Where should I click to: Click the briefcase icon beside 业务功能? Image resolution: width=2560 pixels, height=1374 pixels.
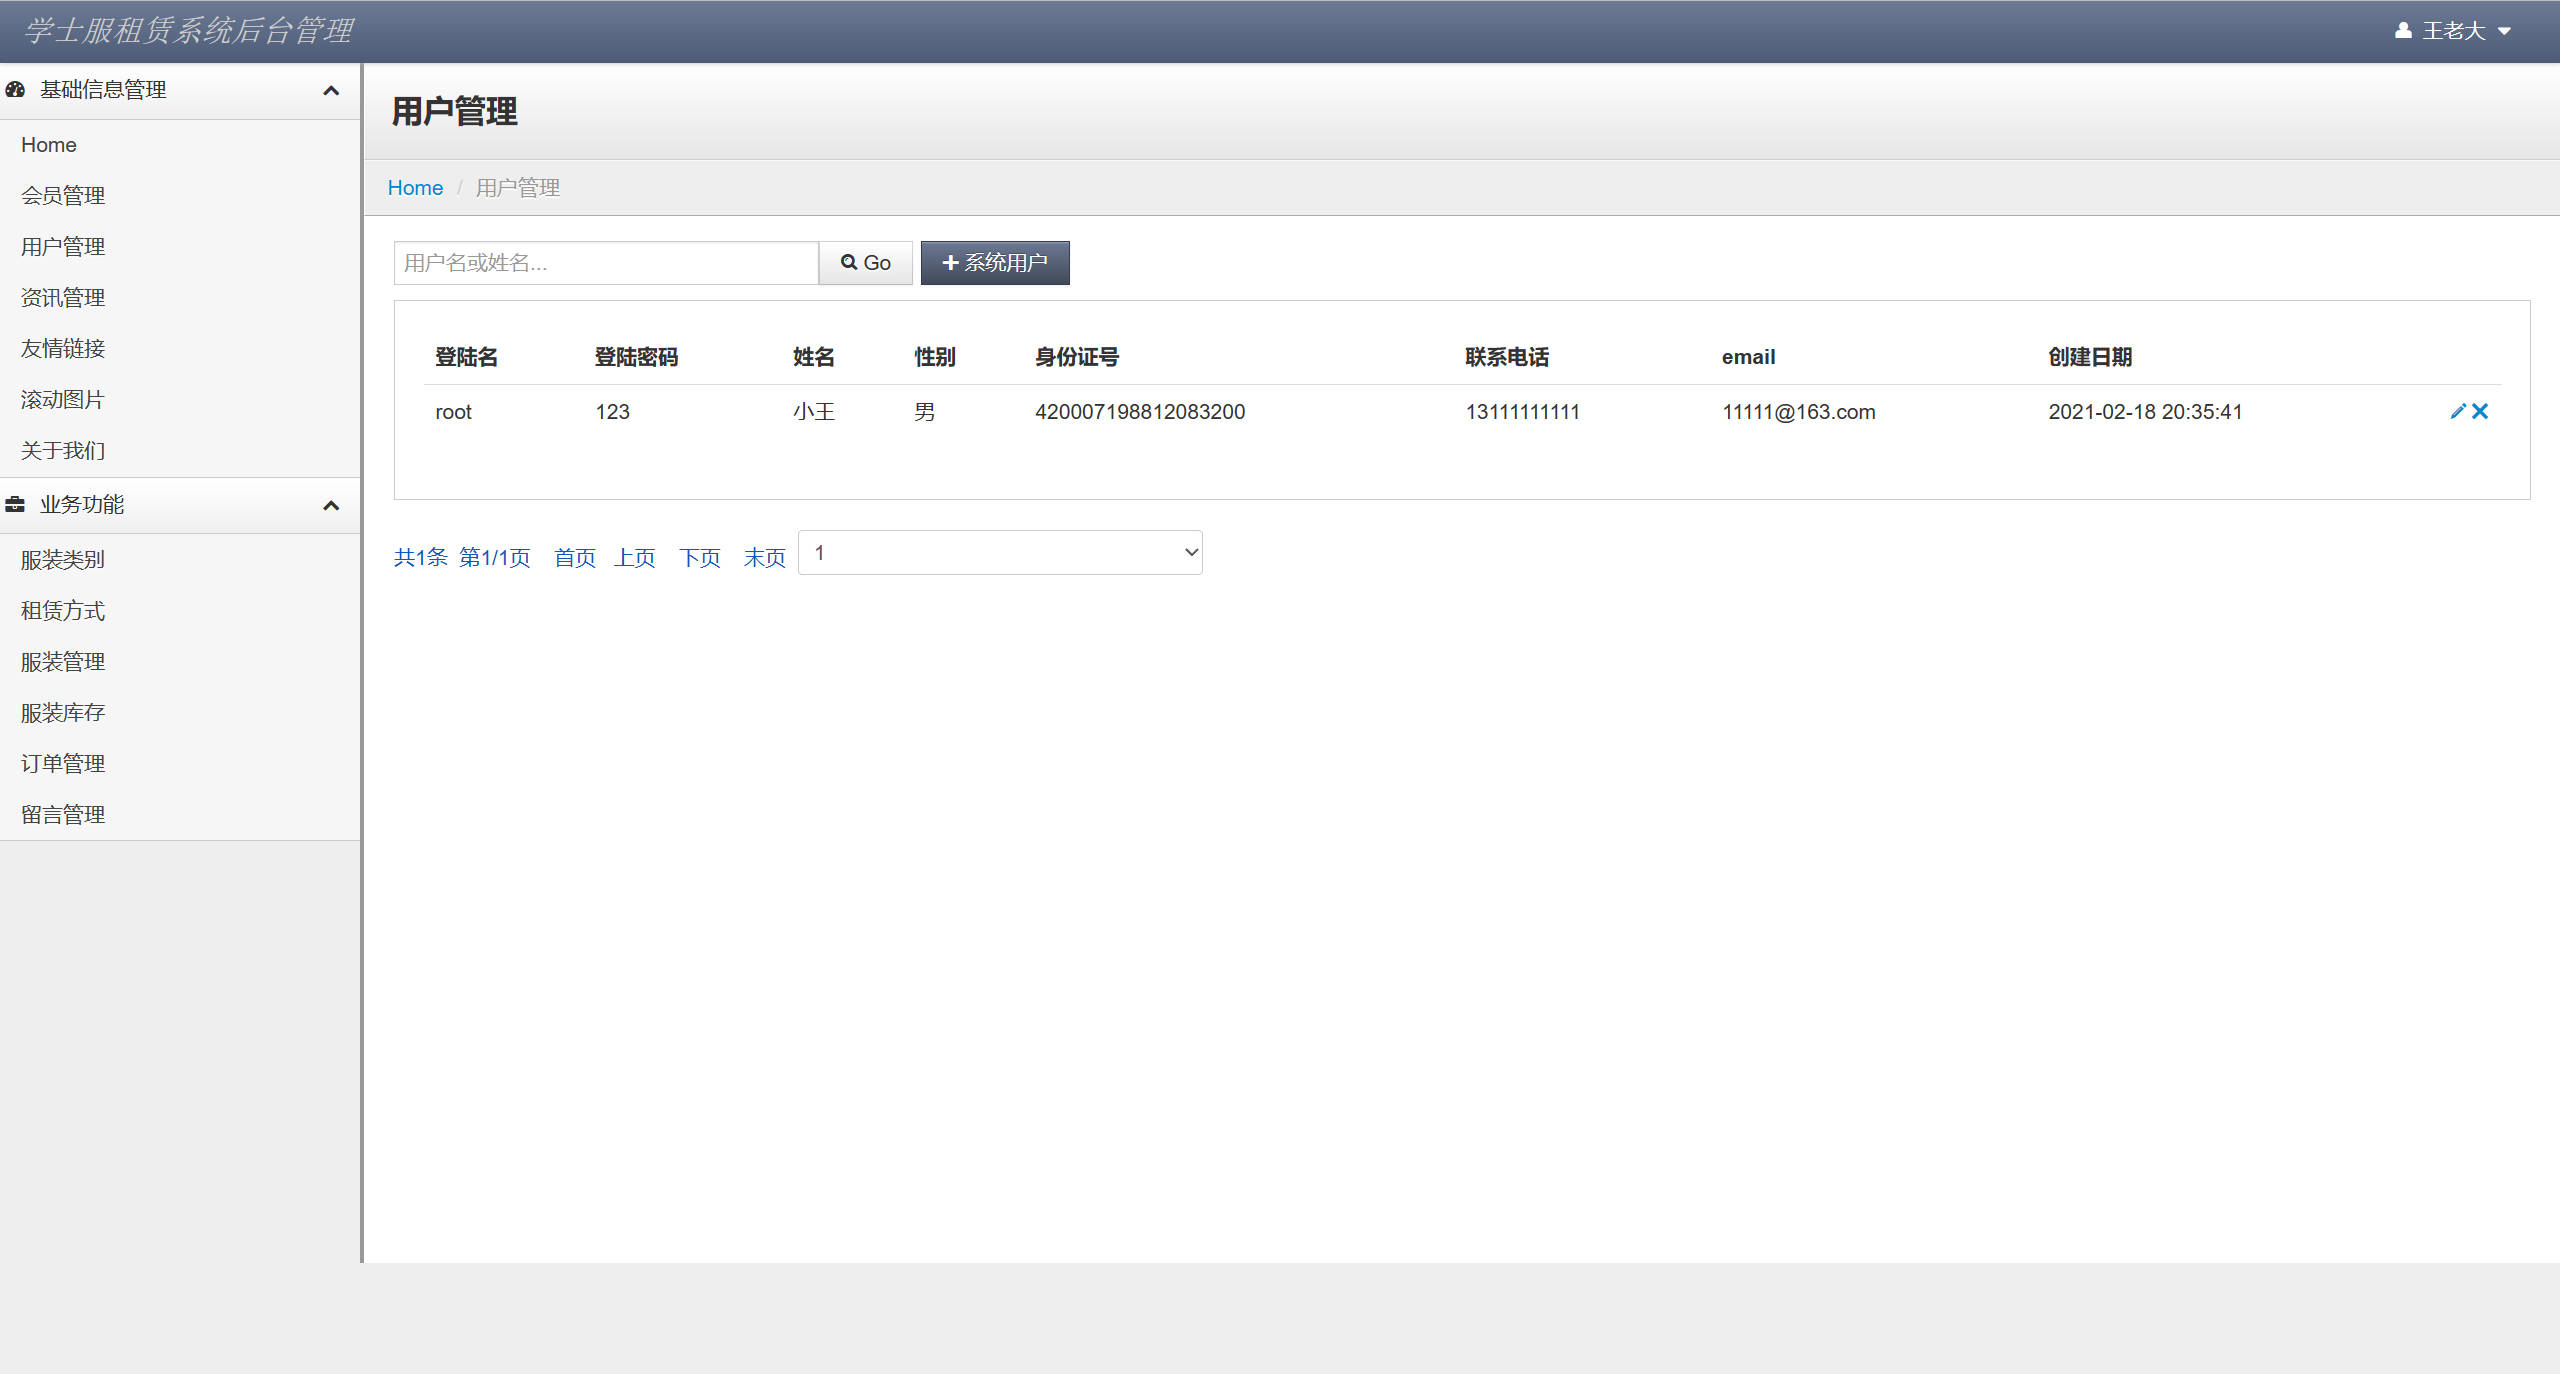pyautogui.click(x=15, y=505)
